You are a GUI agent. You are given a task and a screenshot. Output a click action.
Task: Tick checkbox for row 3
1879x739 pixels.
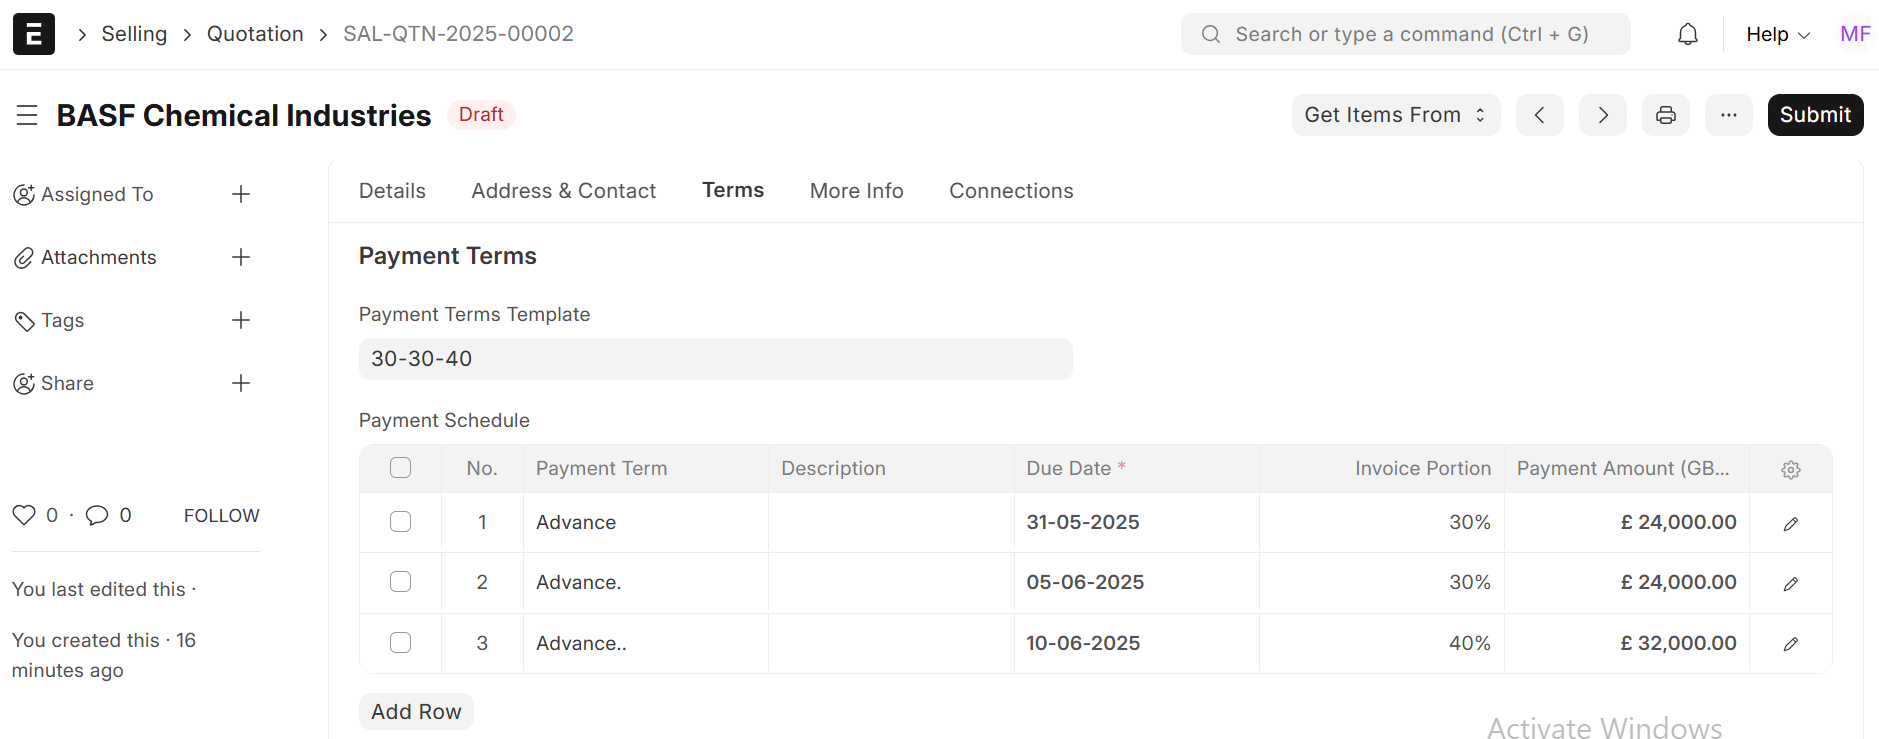tap(400, 643)
